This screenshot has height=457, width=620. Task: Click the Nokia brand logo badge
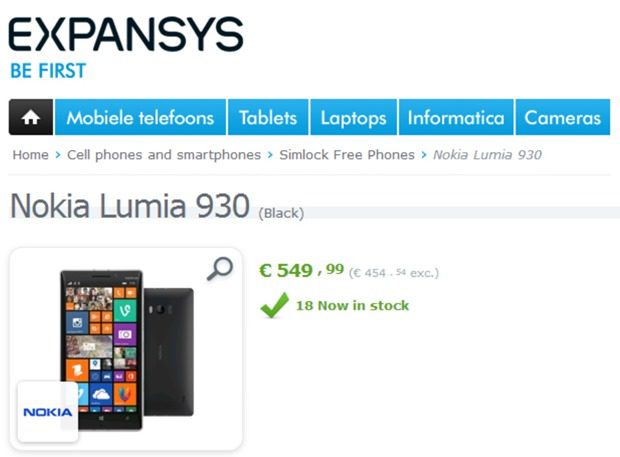[47, 412]
